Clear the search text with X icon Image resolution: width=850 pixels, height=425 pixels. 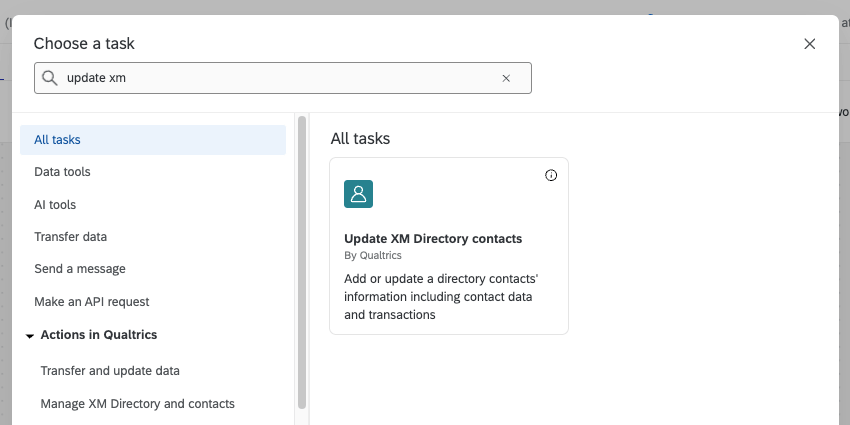(x=506, y=78)
